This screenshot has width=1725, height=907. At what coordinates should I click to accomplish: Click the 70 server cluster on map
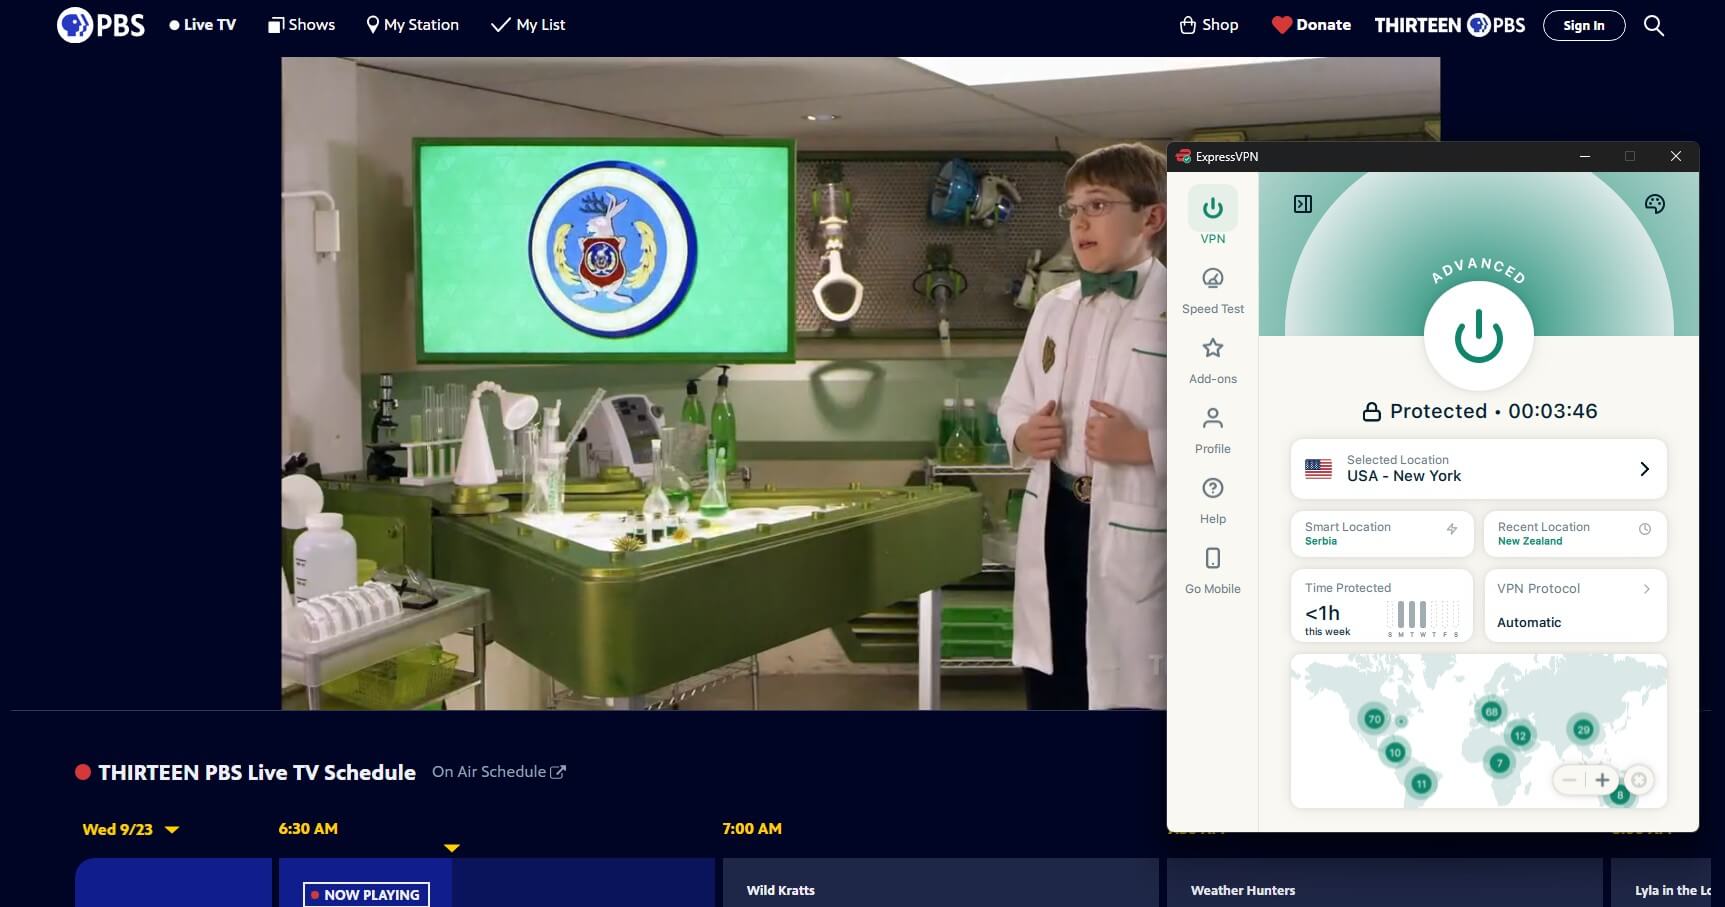(x=1374, y=719)
